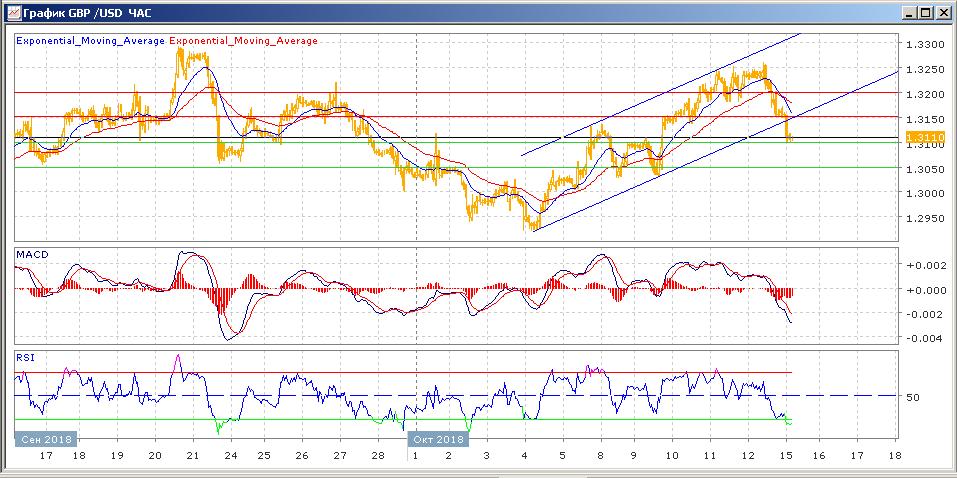Click the 'Окт 2018' month marker

click(x=437, y=438)
